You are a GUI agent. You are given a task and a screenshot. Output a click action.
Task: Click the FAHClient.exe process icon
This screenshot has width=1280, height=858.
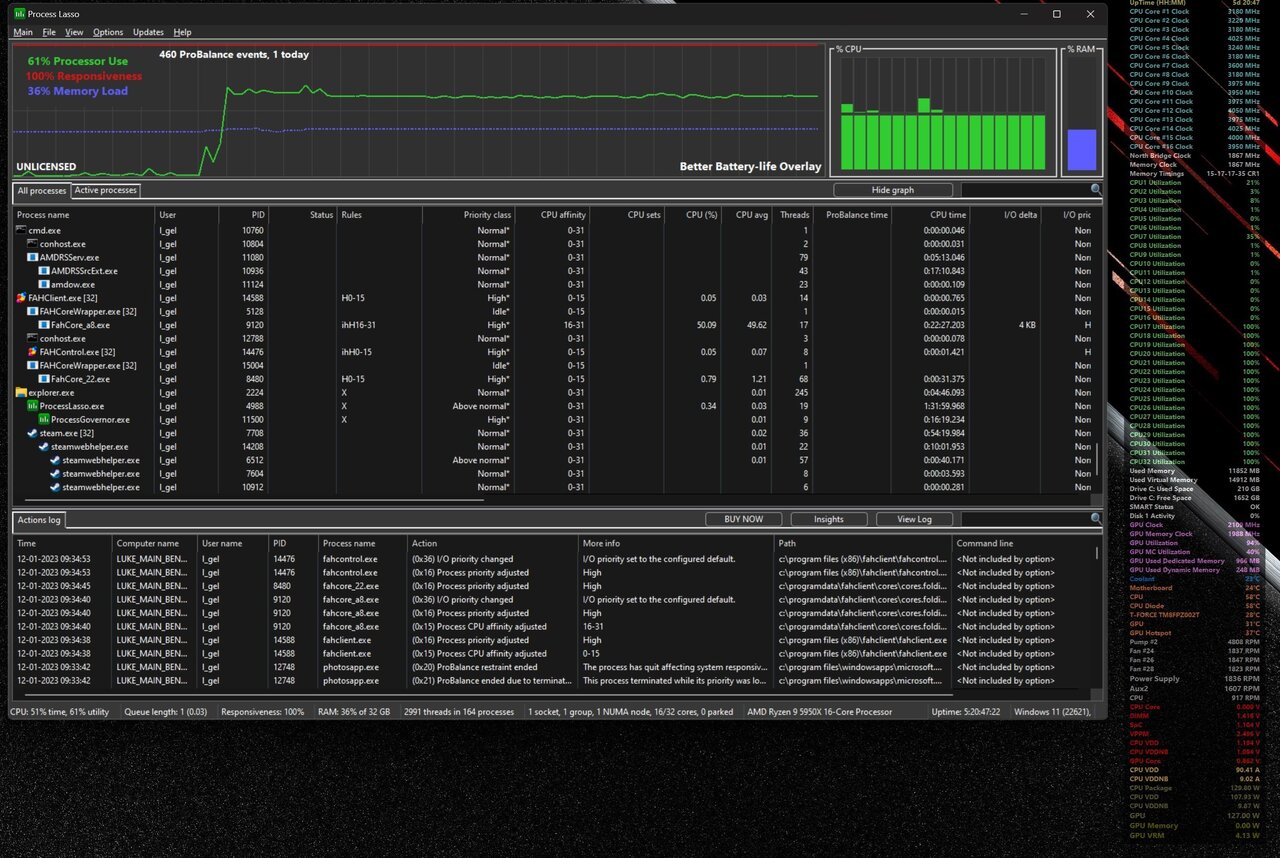21,298
